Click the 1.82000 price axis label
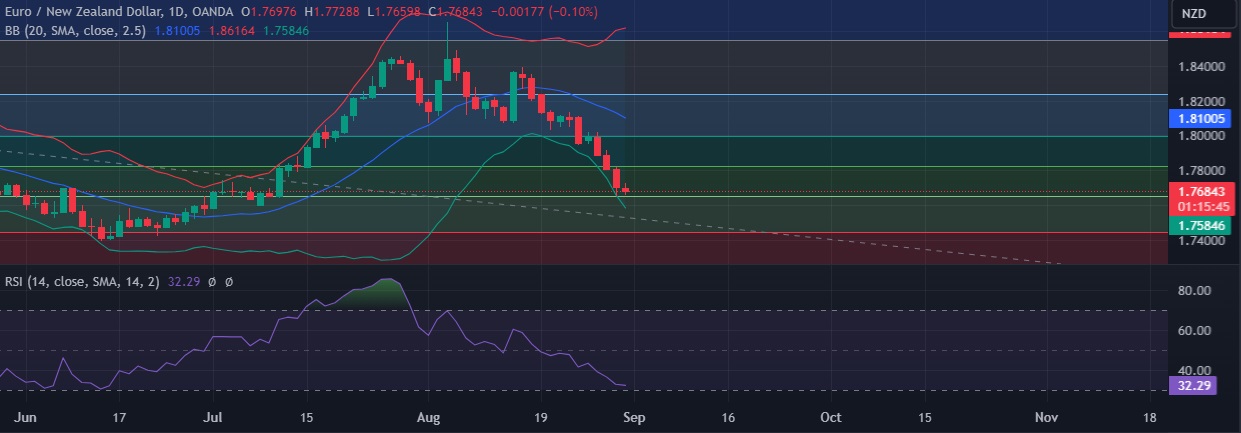This screenshot has width=1241, height=433. point(1200,102)
